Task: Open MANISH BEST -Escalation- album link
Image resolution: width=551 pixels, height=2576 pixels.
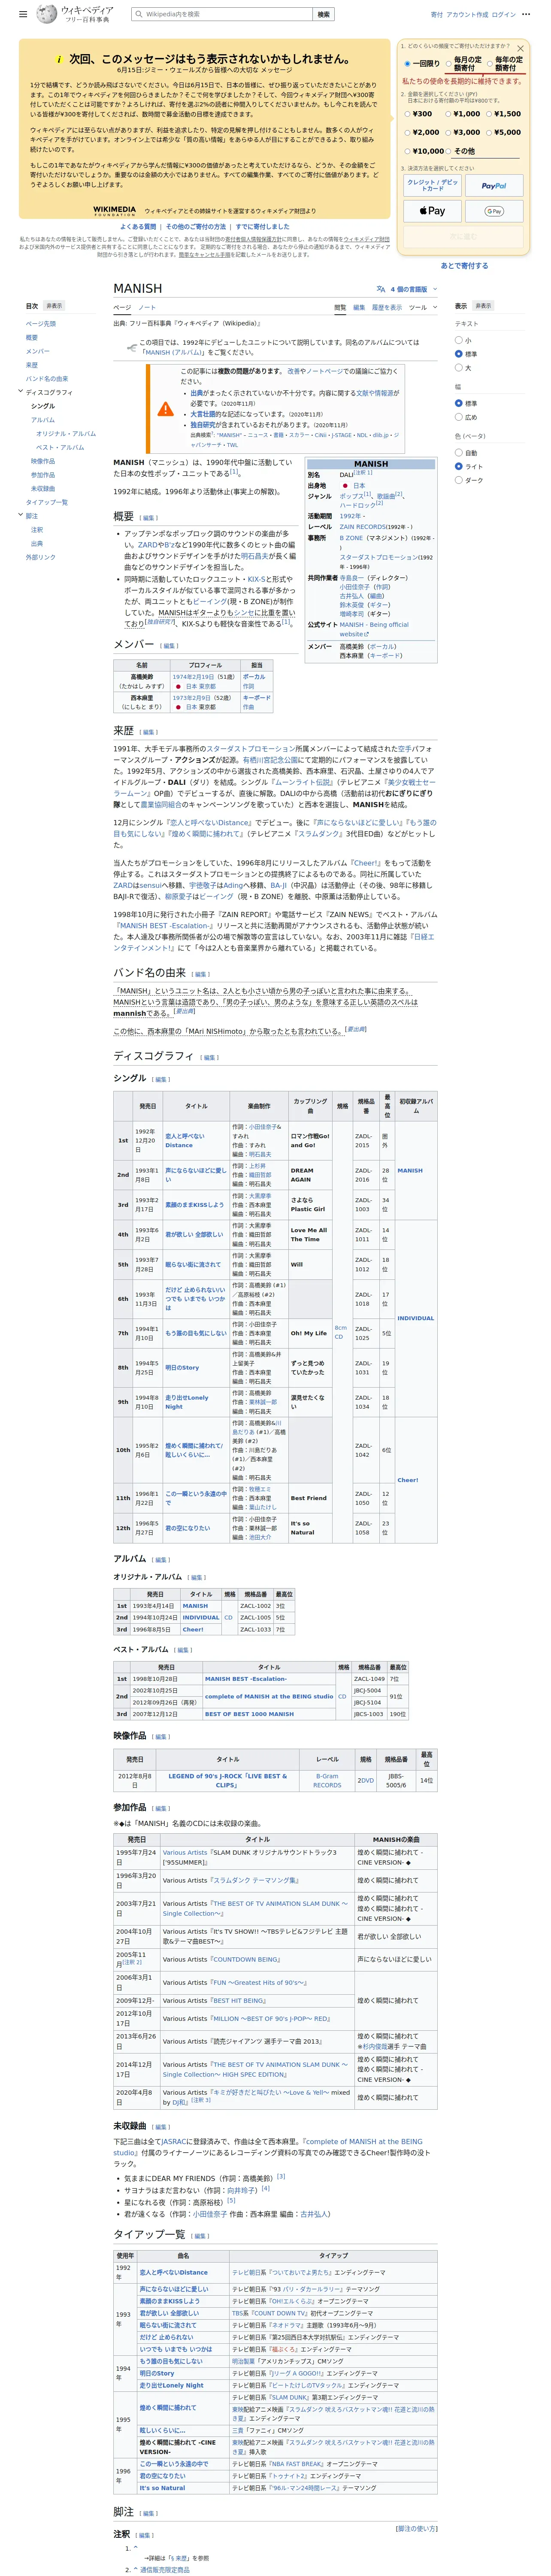Action: click(x=246, y=1679)
